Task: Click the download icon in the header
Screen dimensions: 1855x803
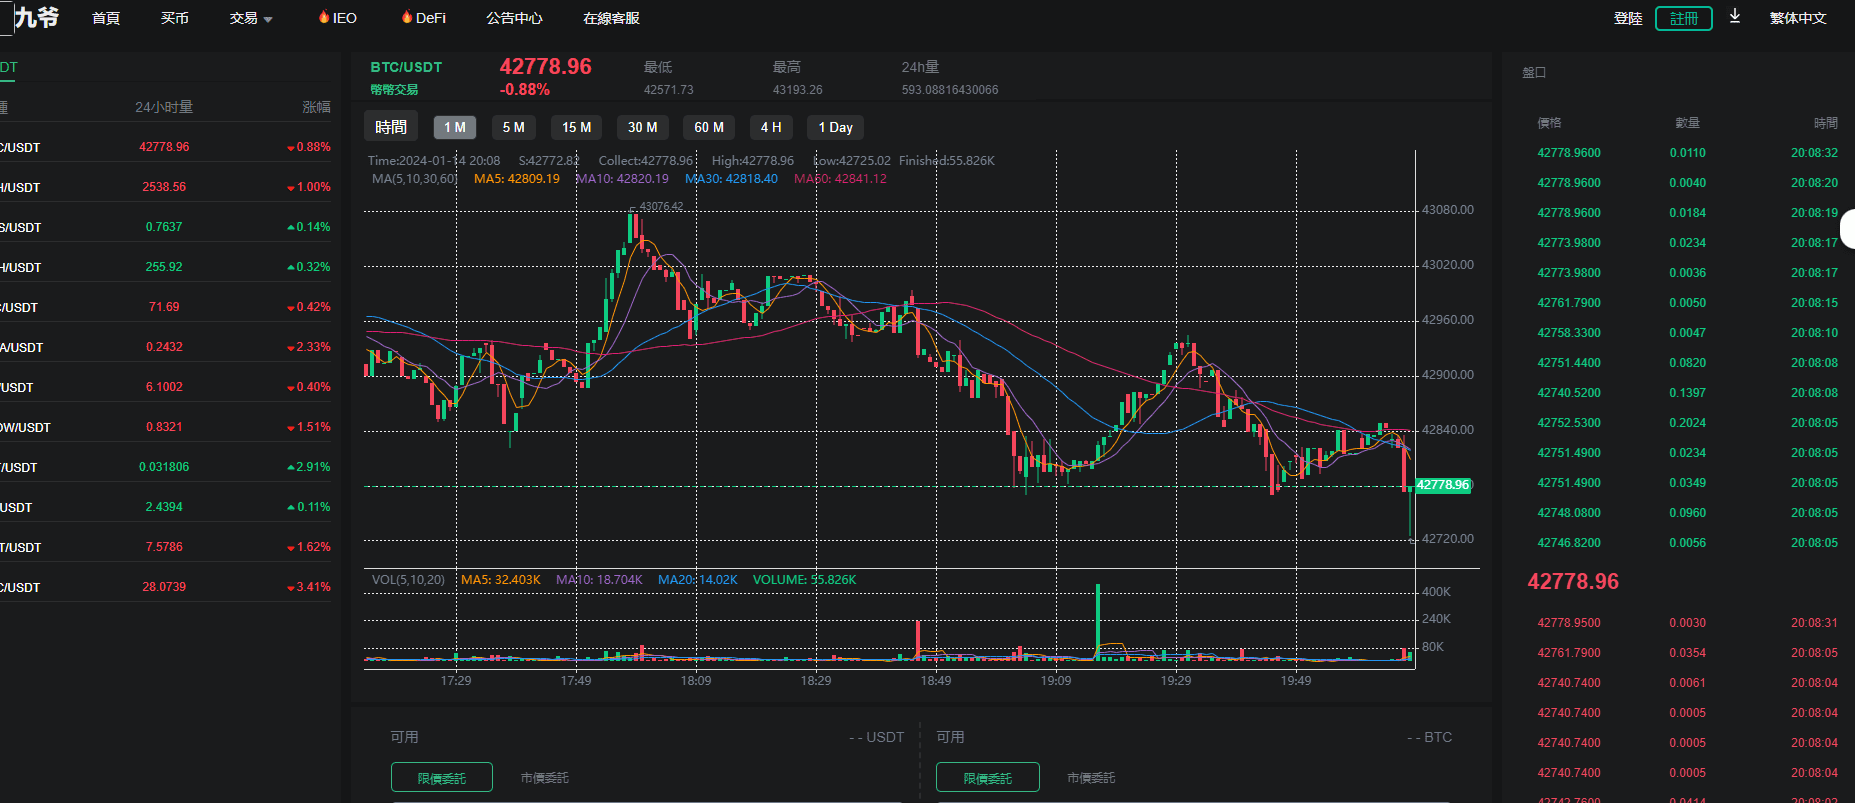Action: pos(1735,17)
